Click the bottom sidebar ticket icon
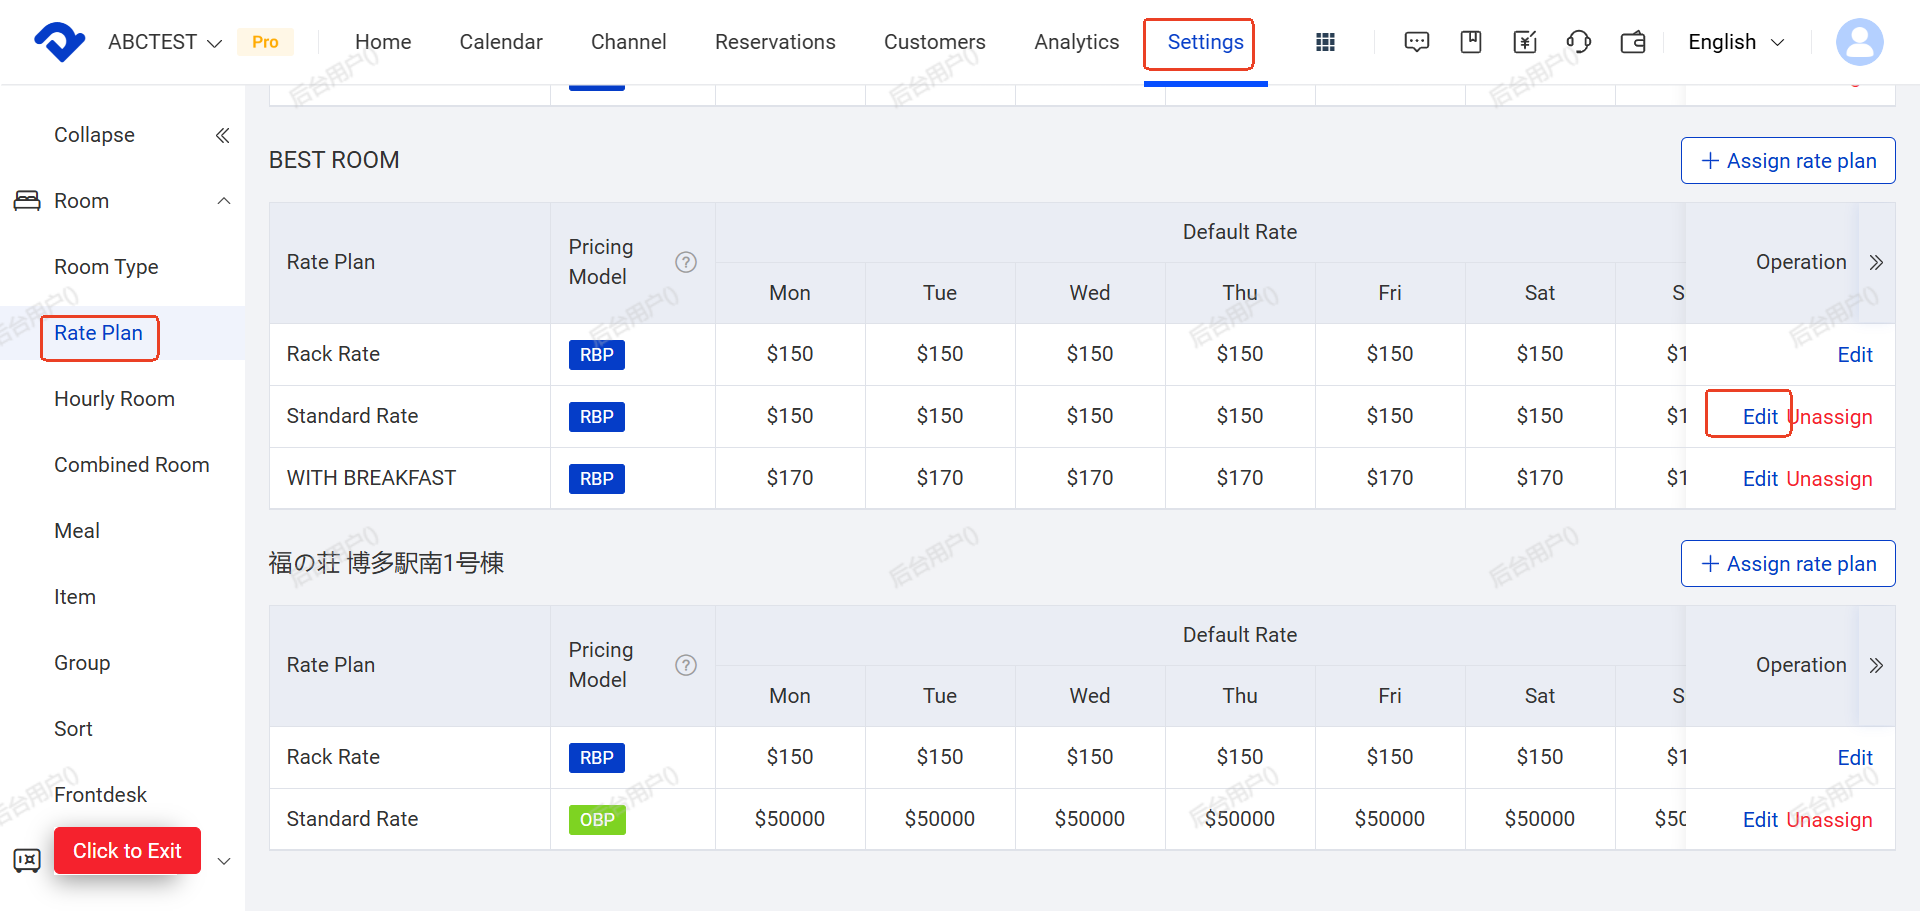 click(x=27, y=860)
